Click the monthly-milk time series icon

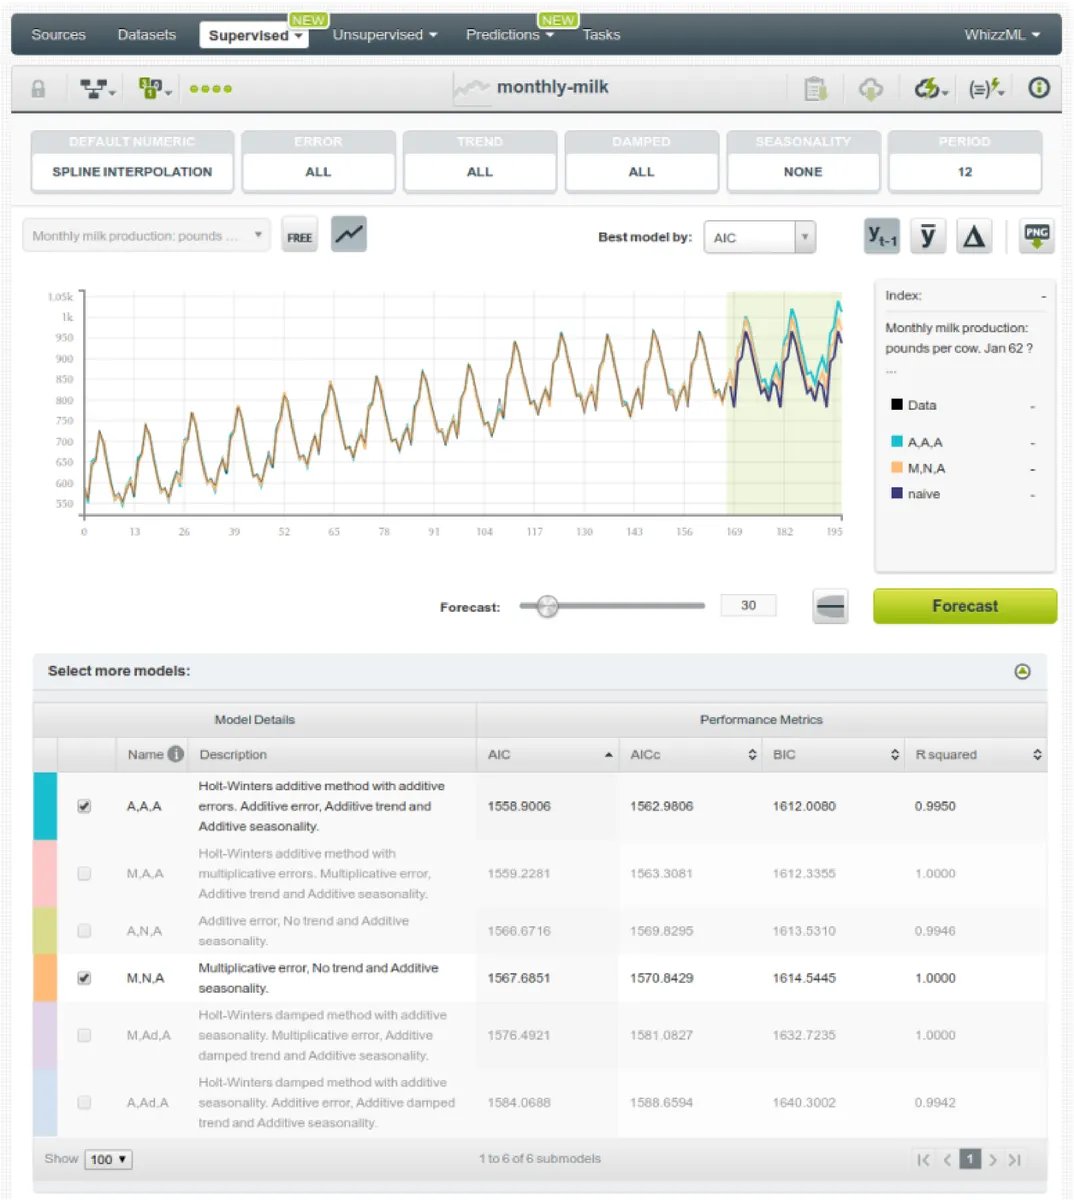coord(472,88)
